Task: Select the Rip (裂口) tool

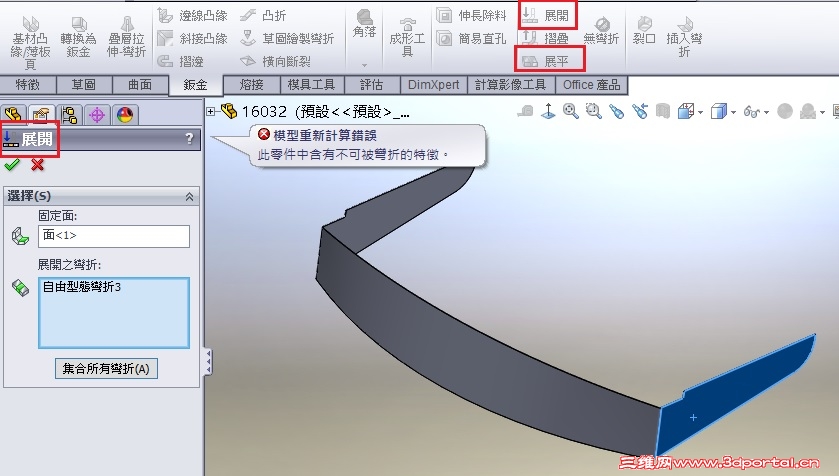Action: pos(644,31)
